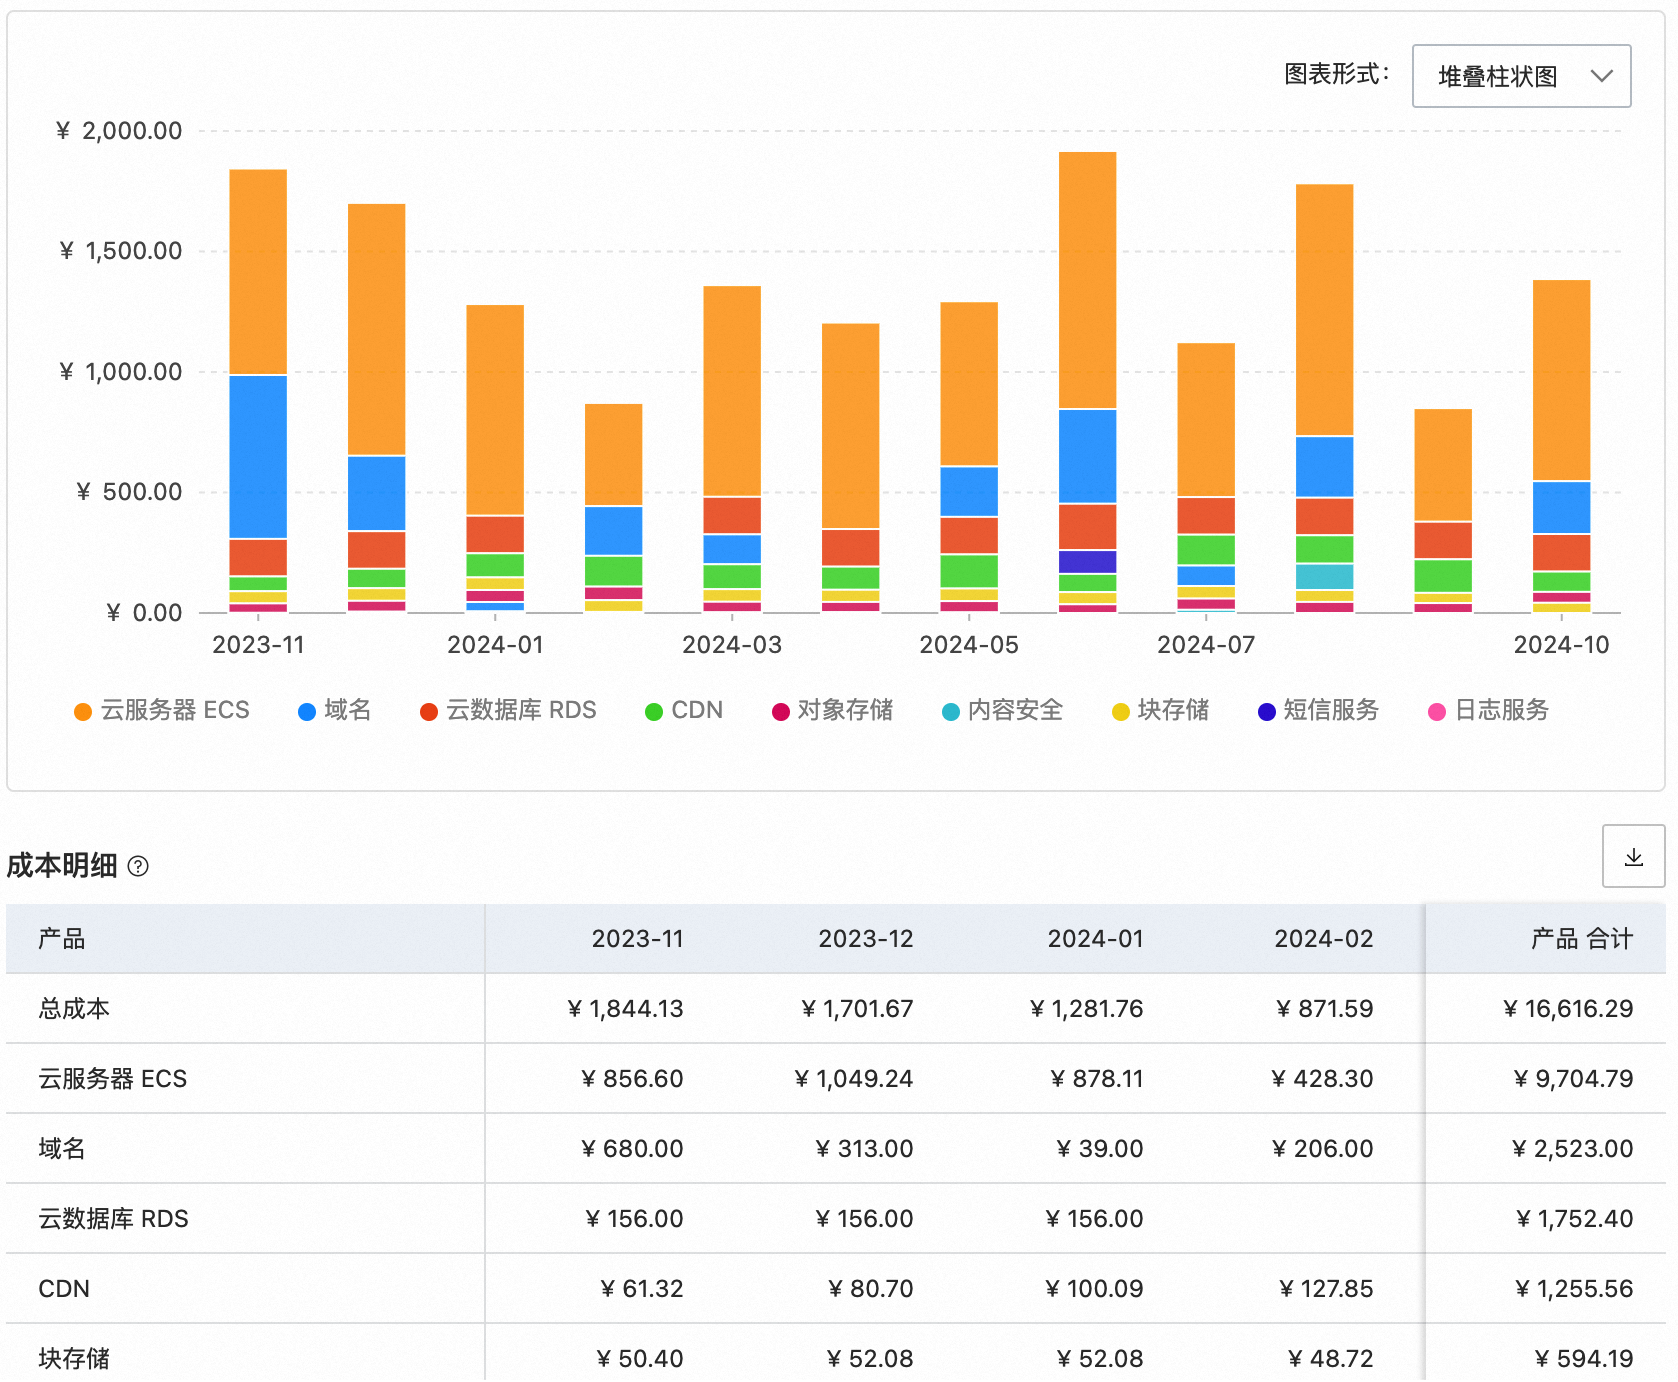
Task: Select the 云数据库 RDS table row label
Action: coord(114,1219)
